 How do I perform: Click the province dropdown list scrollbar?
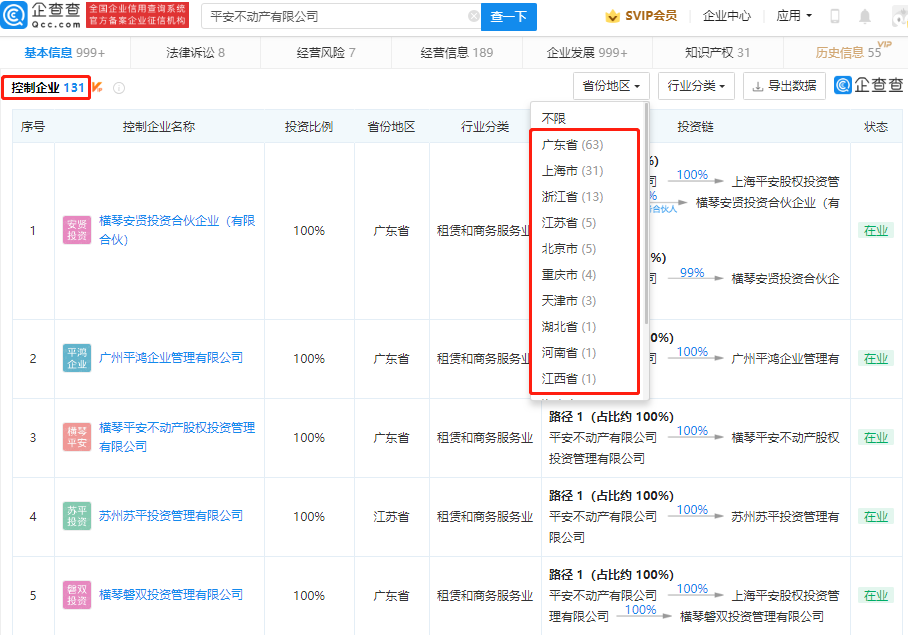click(x=646, y=214)
